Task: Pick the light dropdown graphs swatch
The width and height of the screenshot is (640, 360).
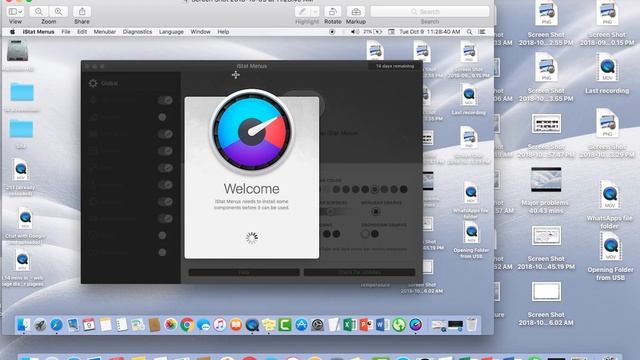Action: coord(365,234)
